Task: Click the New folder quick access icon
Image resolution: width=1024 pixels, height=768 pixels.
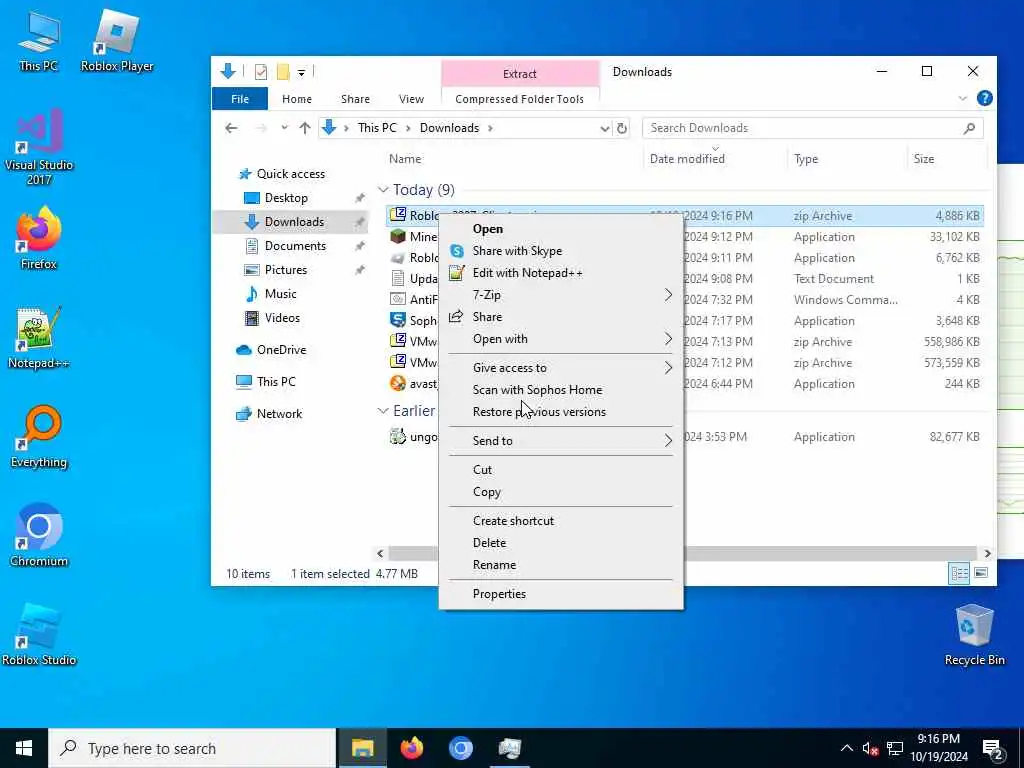Action: pyautogui.click(x=283, y=72)
